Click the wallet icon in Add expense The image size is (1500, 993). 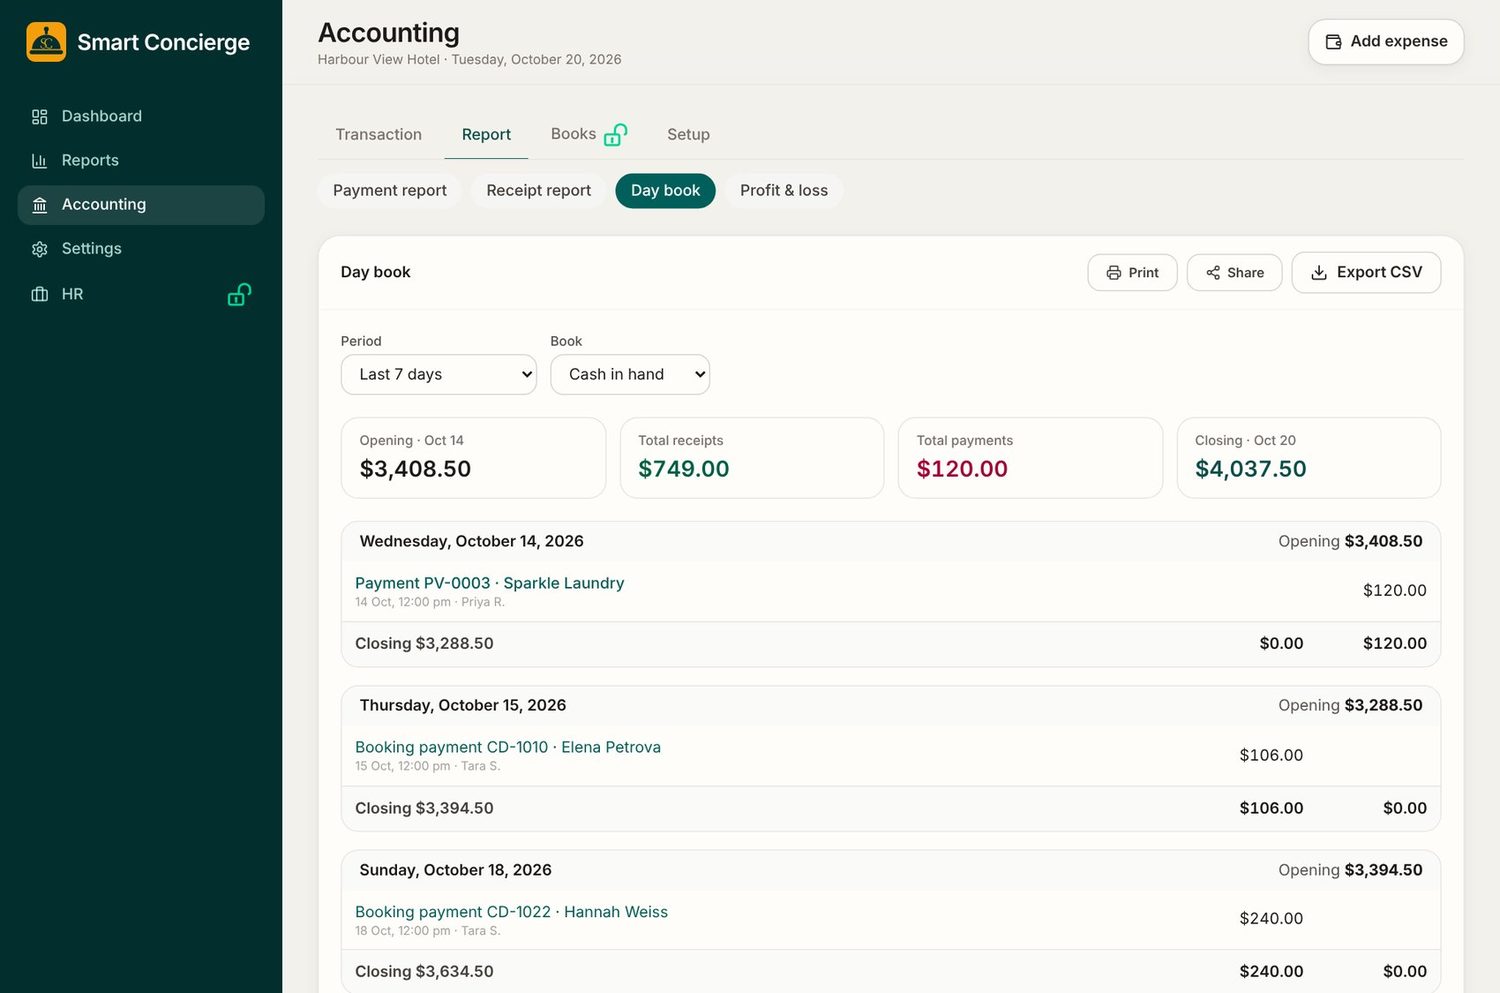pos(1333,42)
